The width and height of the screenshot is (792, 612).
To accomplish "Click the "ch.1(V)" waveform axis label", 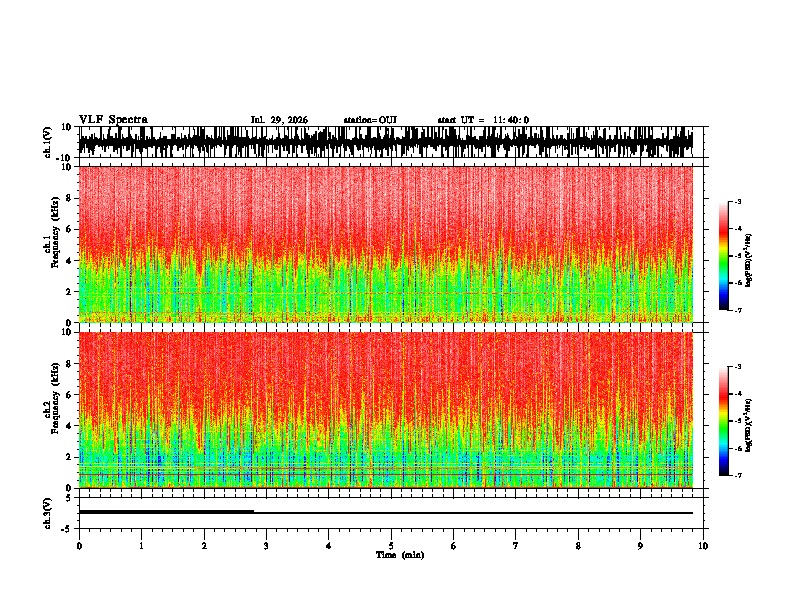I will pos(48,142).
